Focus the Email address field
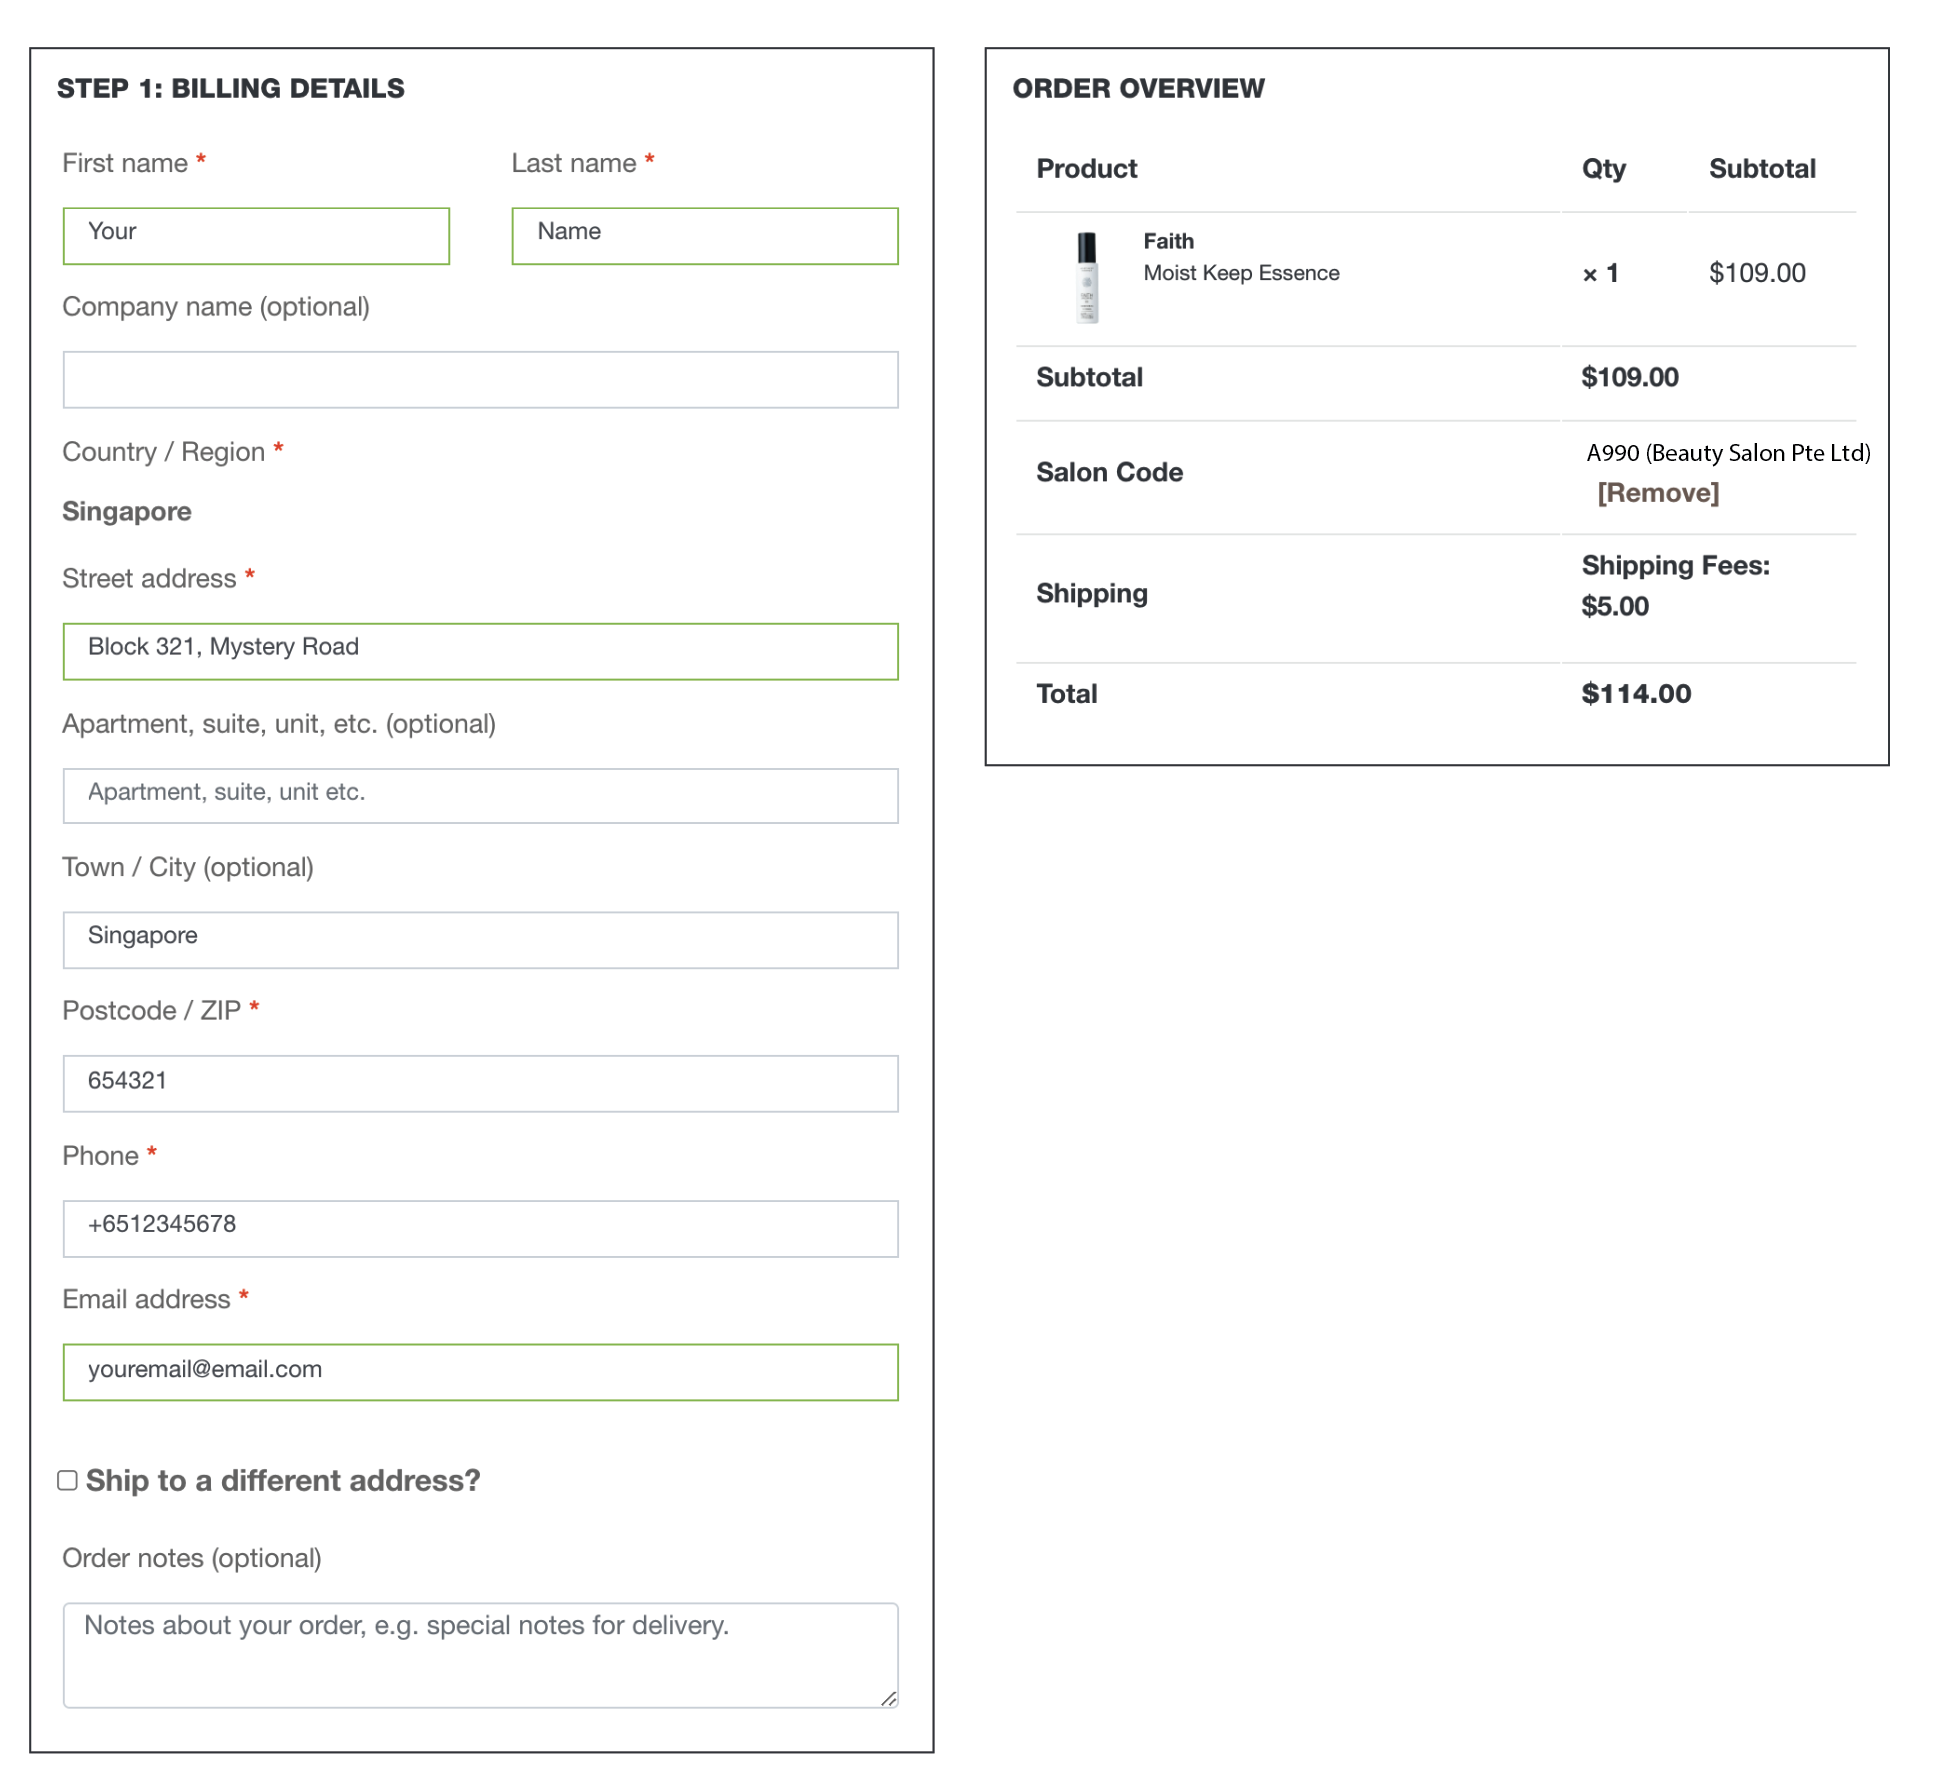This screenshot has height=1792, width=1946. click(x=480, y=1372)
